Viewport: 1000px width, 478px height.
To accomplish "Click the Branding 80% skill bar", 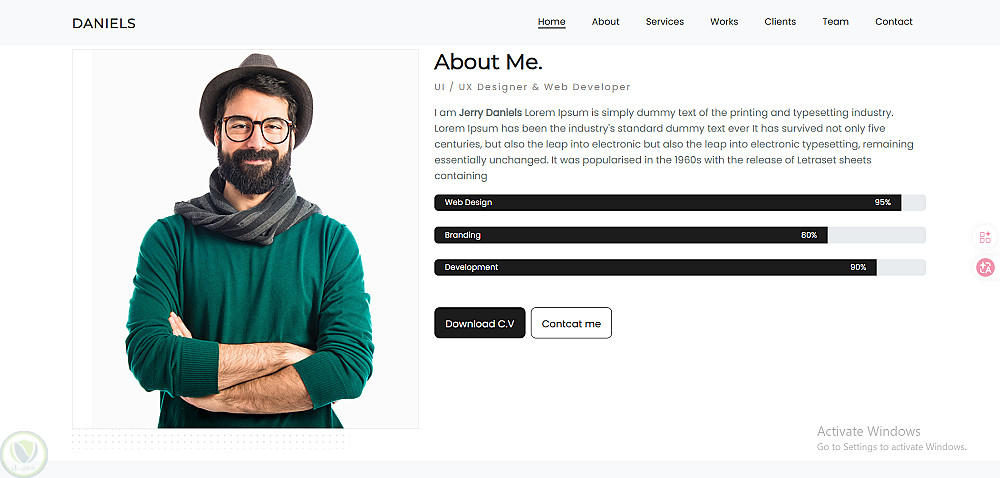I will click(680, 235).
